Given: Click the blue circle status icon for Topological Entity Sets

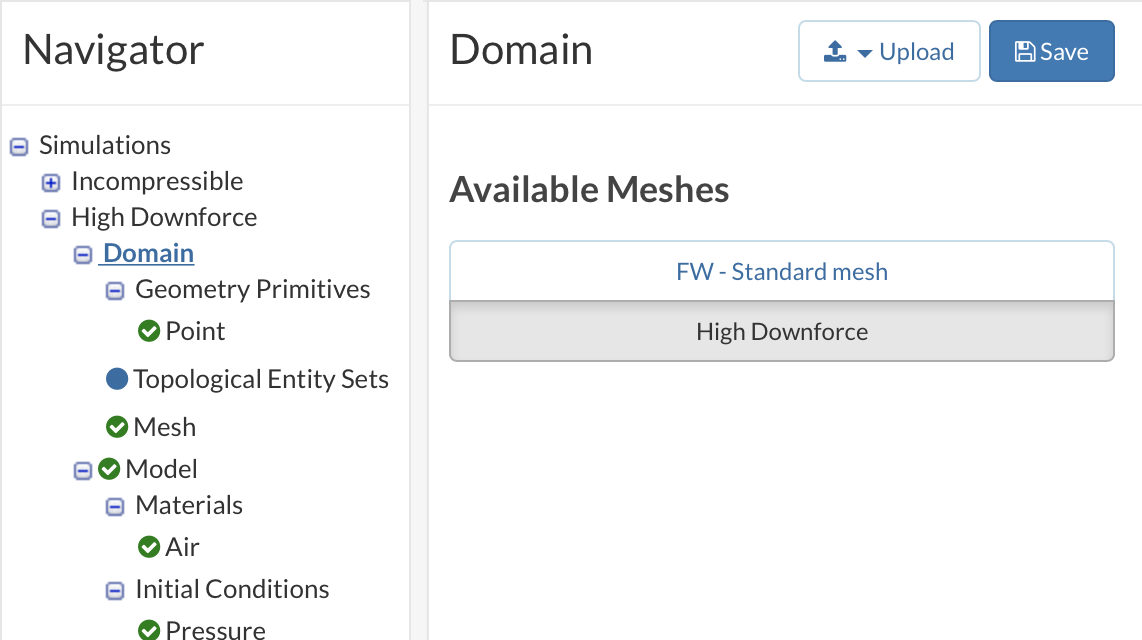Looking at the screenshot, I should pos(117,379).
